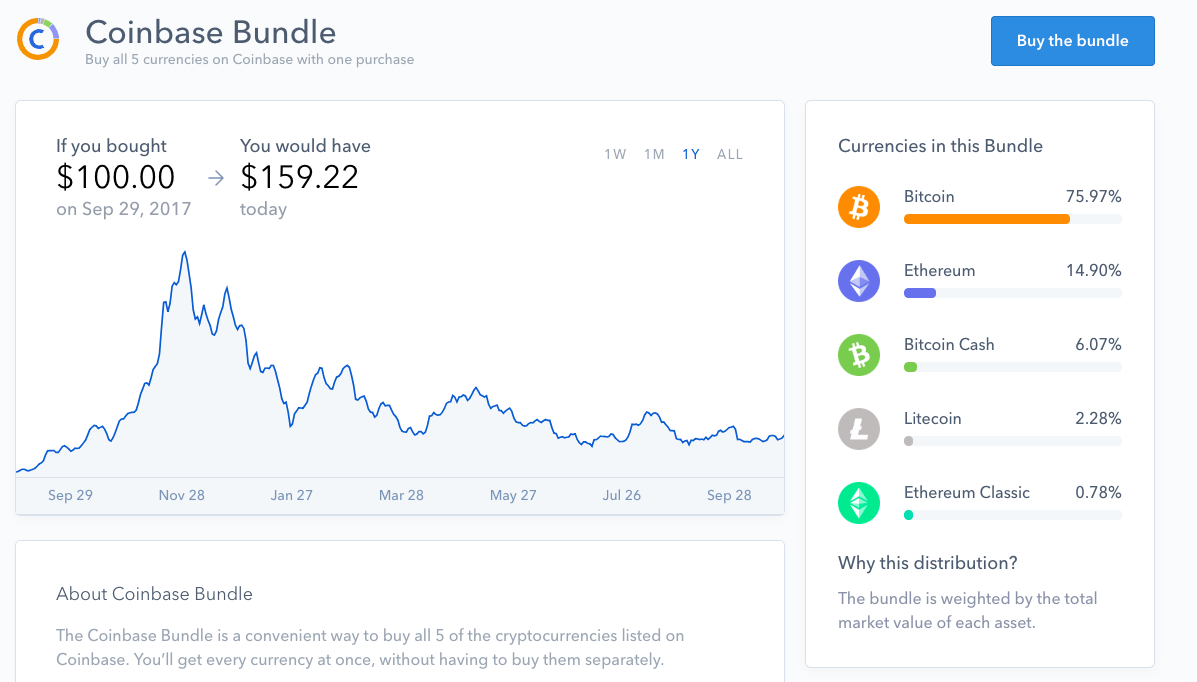Viewport: 1197px width, 682px height.
Task: Click the orange Bitcoin icon
Action: (x=859, y=207)
